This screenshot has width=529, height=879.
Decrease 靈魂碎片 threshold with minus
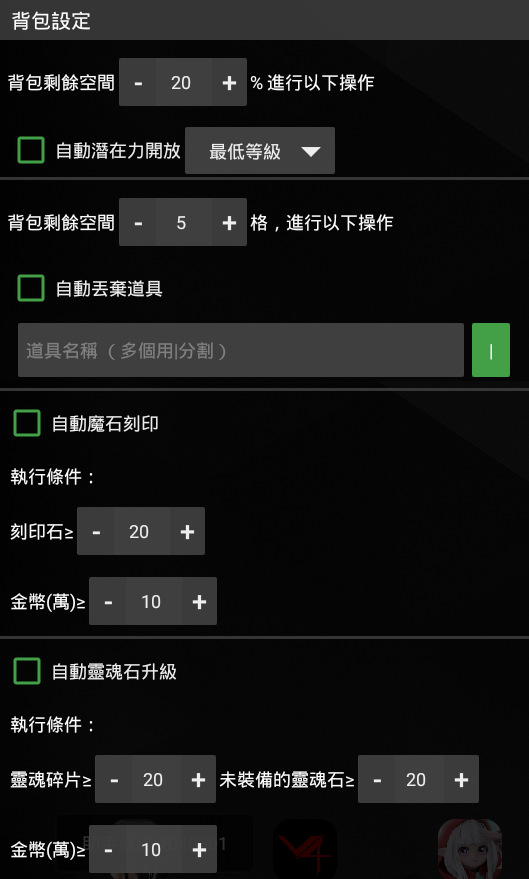[114, 779]
